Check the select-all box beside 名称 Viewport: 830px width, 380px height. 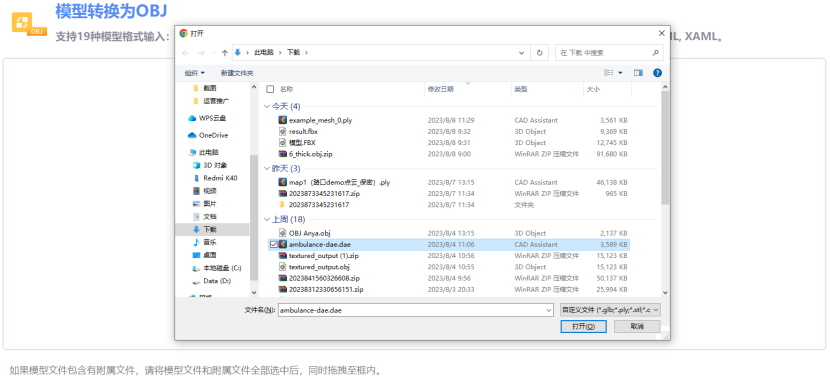270,89
